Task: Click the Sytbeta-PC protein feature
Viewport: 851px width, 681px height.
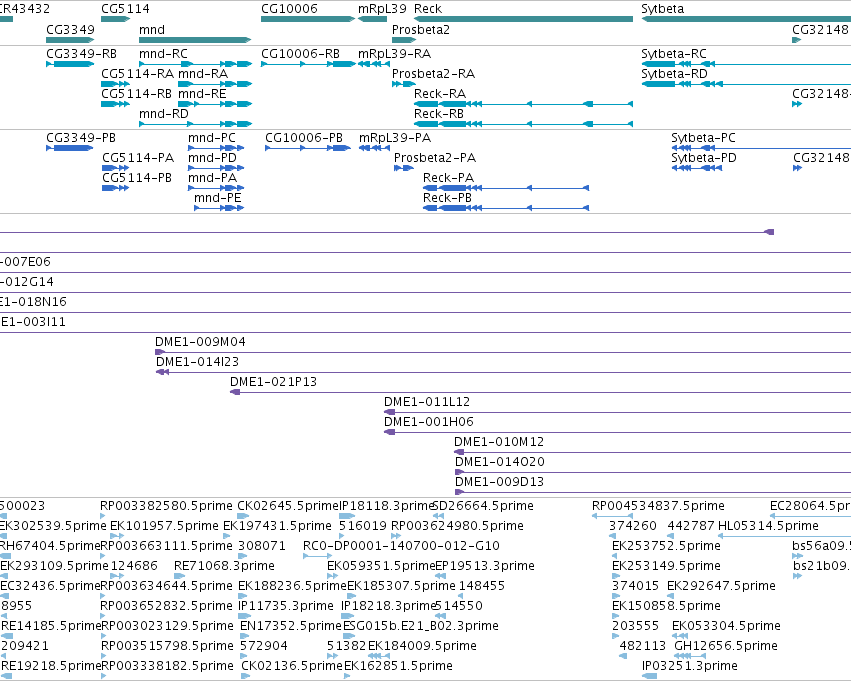Action: (x=761, y=148)
